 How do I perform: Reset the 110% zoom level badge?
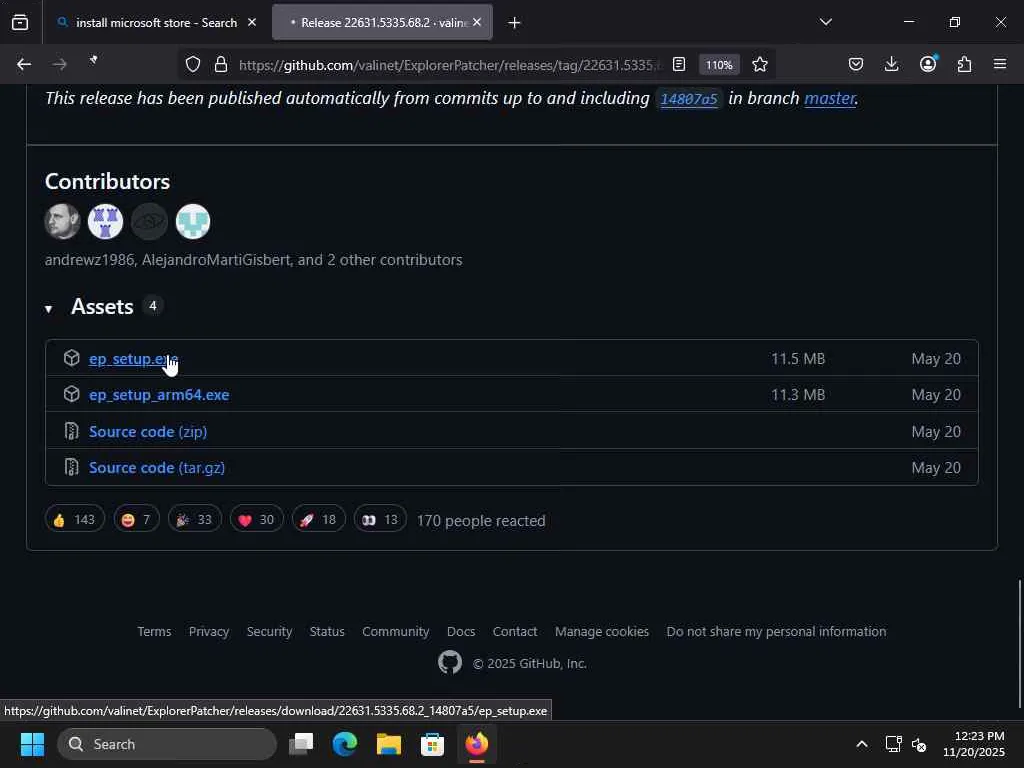719,65
